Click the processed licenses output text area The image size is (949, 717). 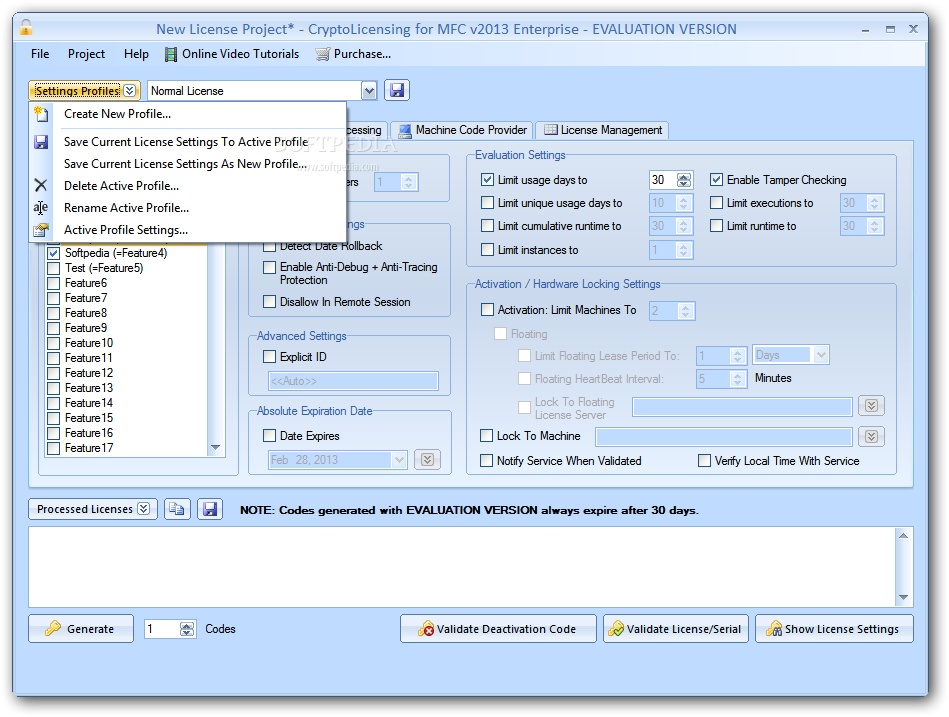point(462,566)
